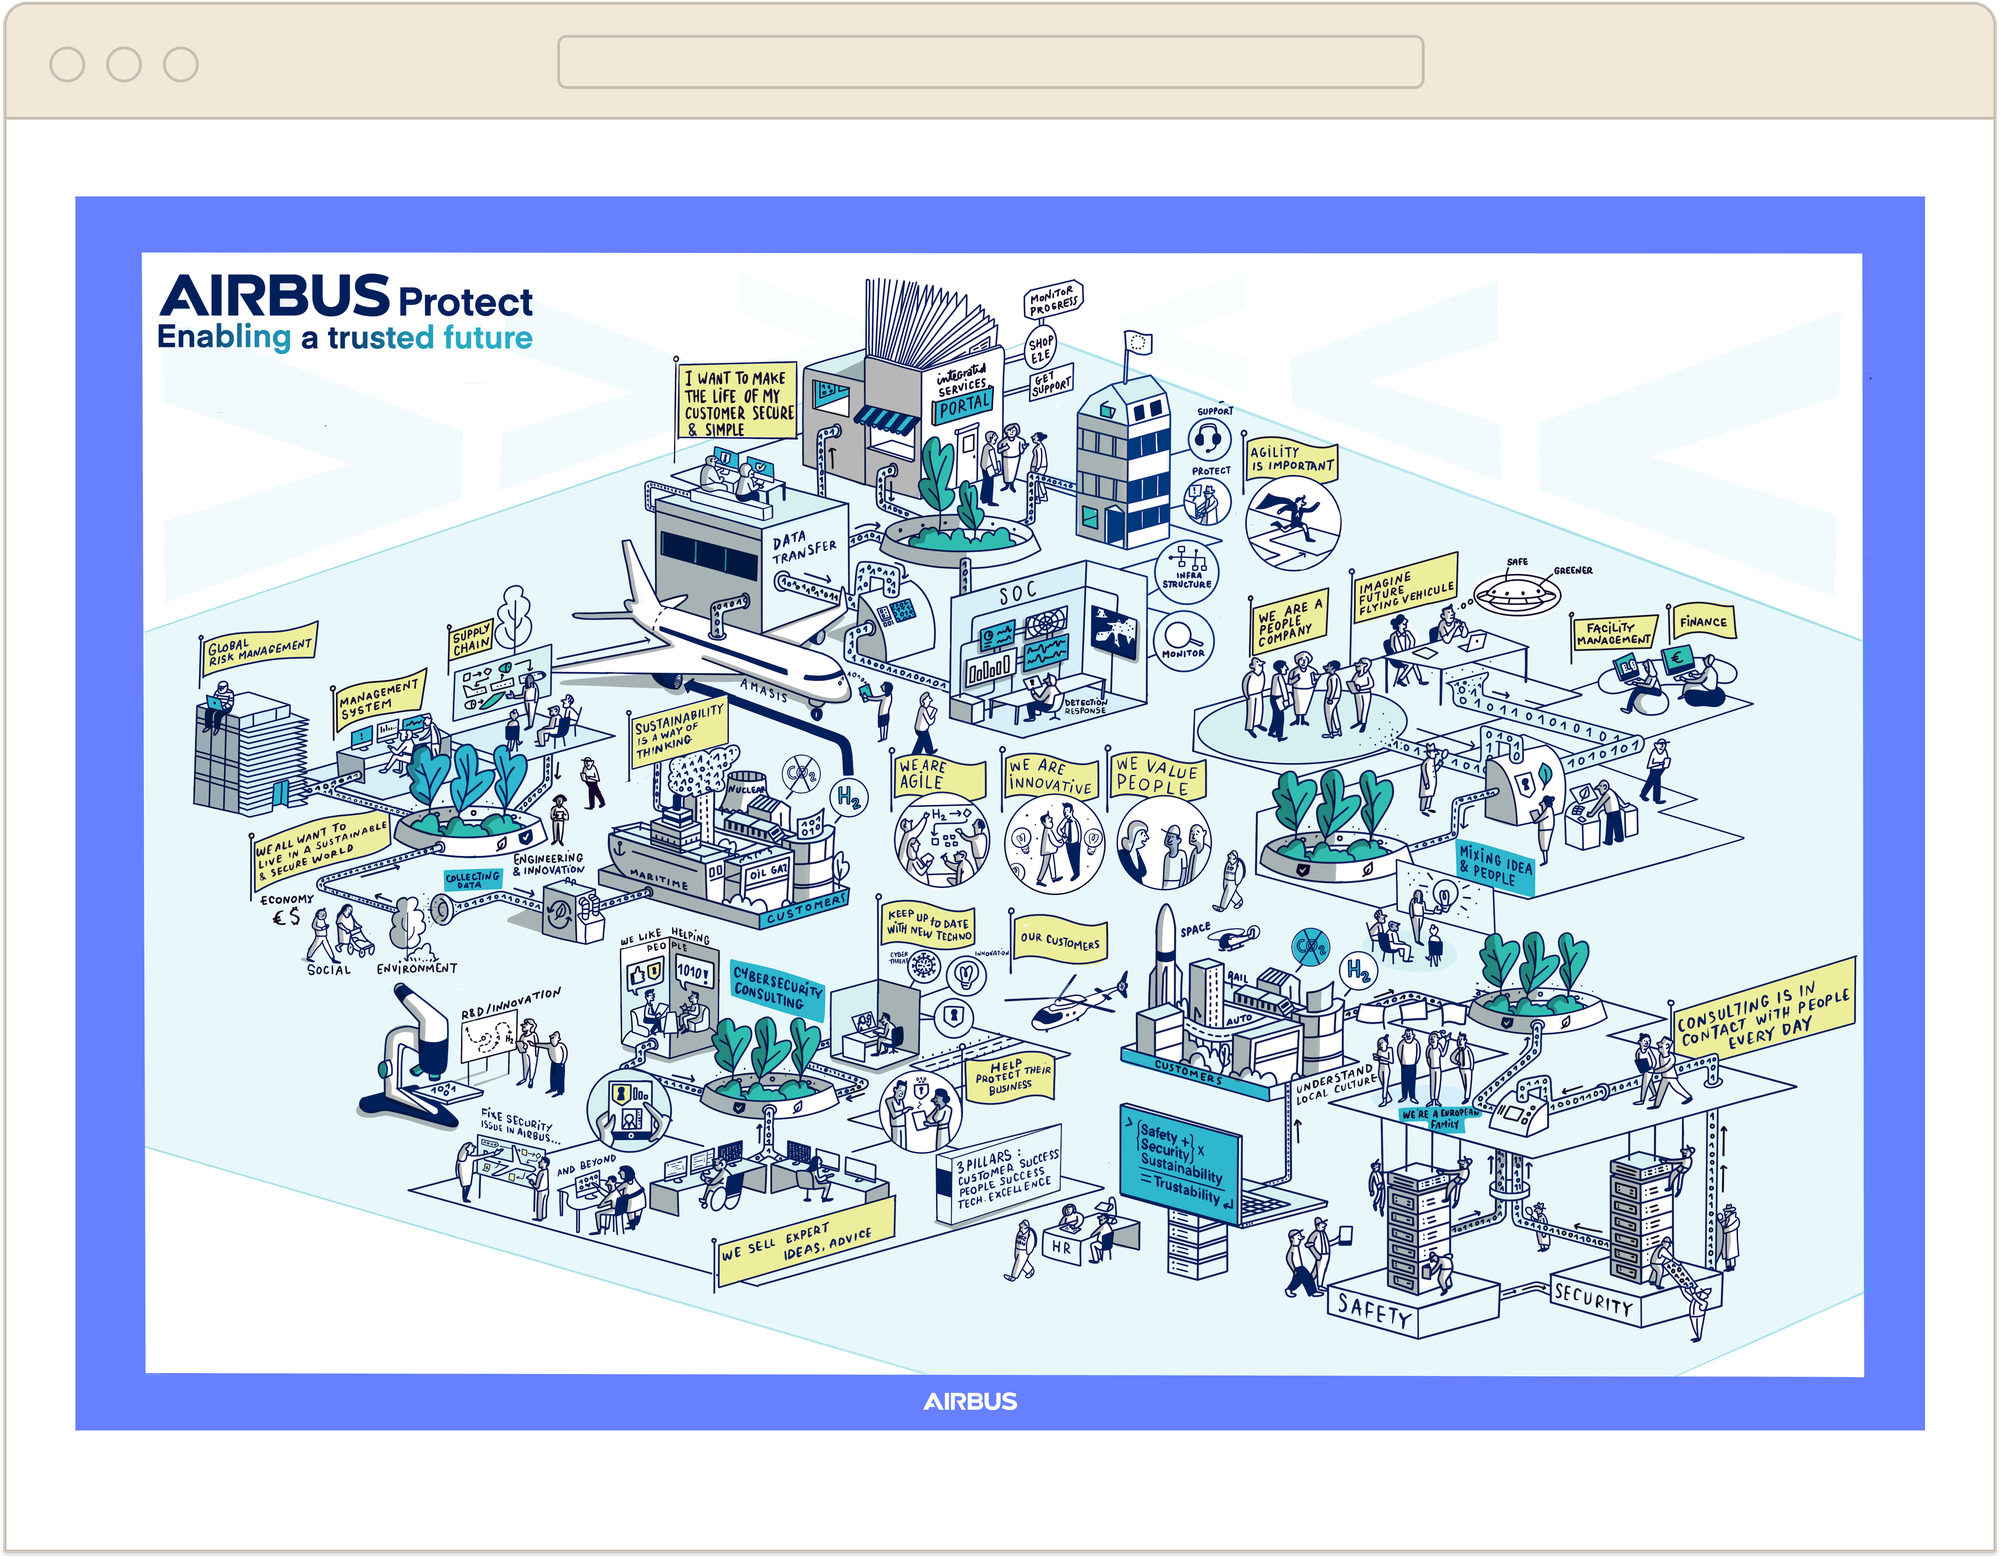The width and height of the screenshot is (2000, 1558).
Task: Click the 'Portal' sign on the building
Action: click(964, 406)
